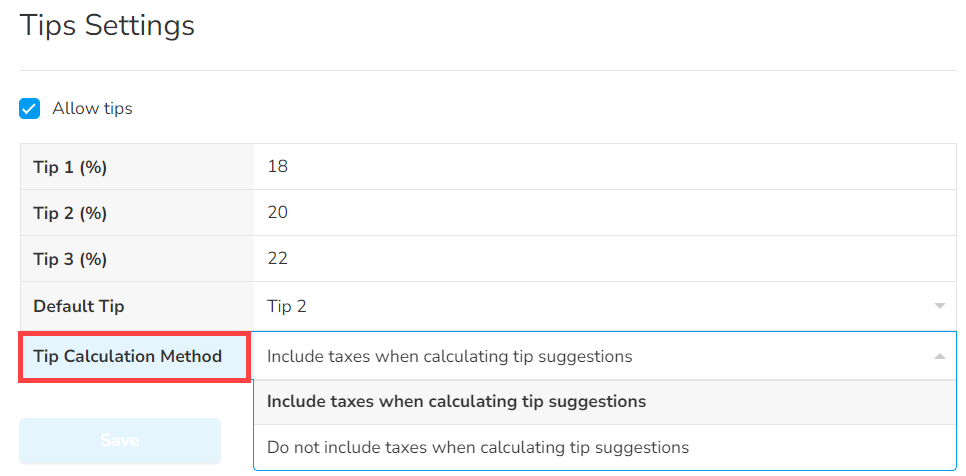Choose Do not include taxes option
Viewport: 966px width, 476px height.
pos(478,447)
